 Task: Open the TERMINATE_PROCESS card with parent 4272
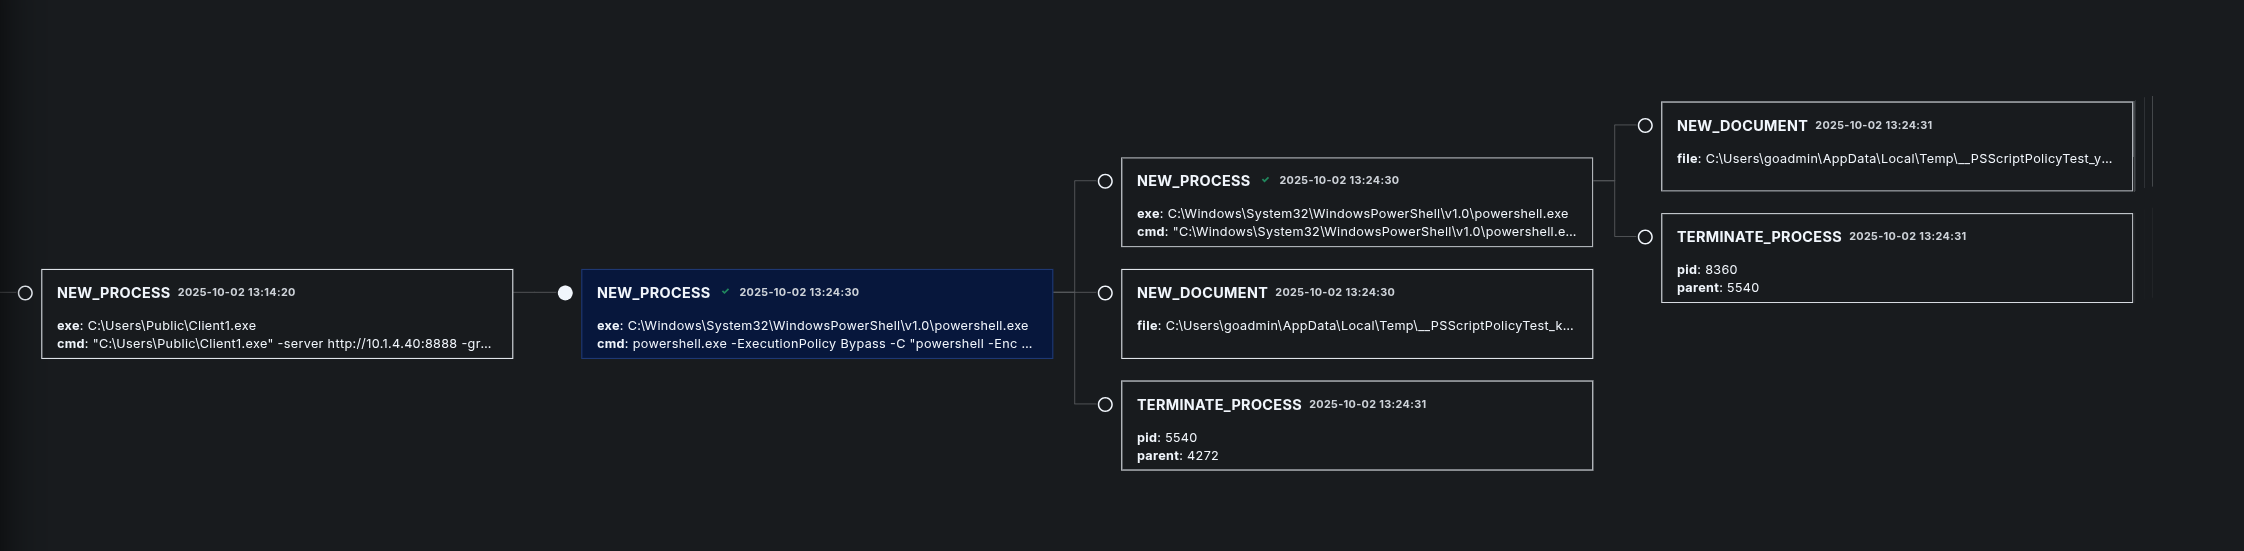click(1356, 425)
